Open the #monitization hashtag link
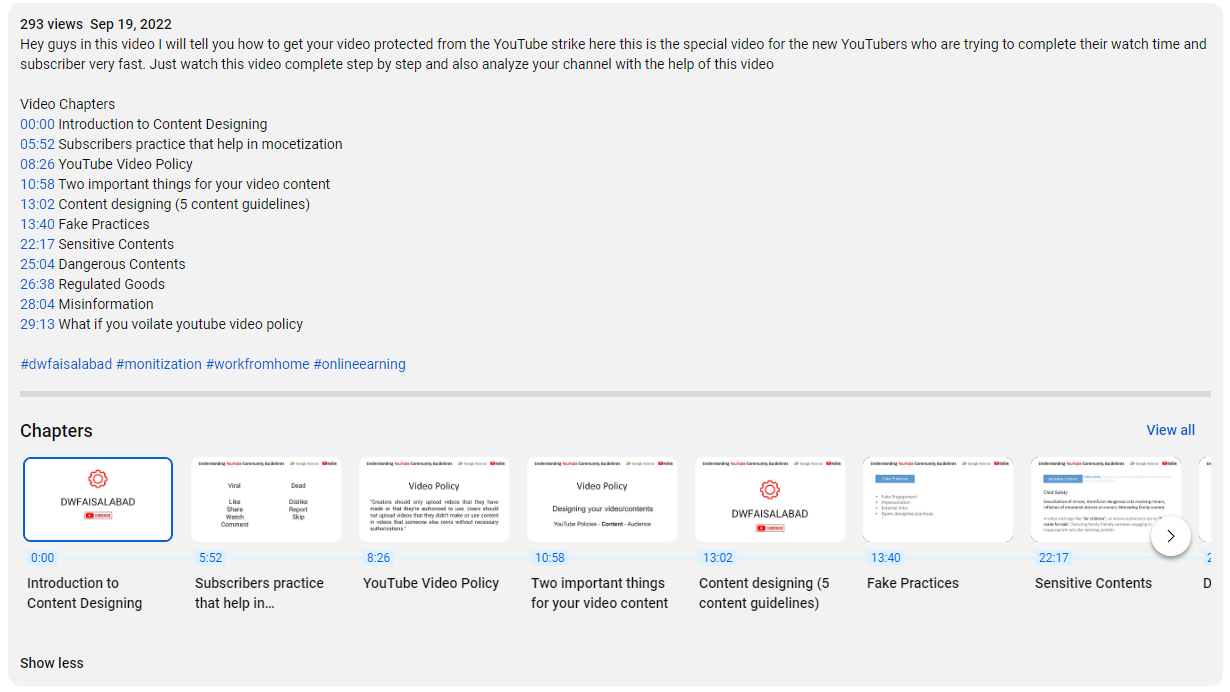Screen dimensions: 1230x692 (x=159, y=364)
